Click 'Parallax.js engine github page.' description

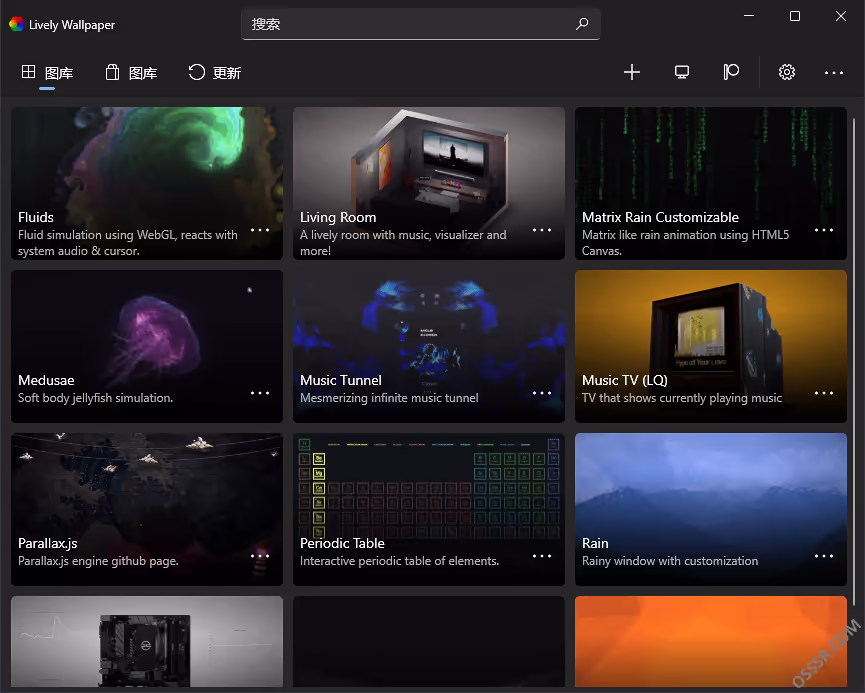pos(98,561)
